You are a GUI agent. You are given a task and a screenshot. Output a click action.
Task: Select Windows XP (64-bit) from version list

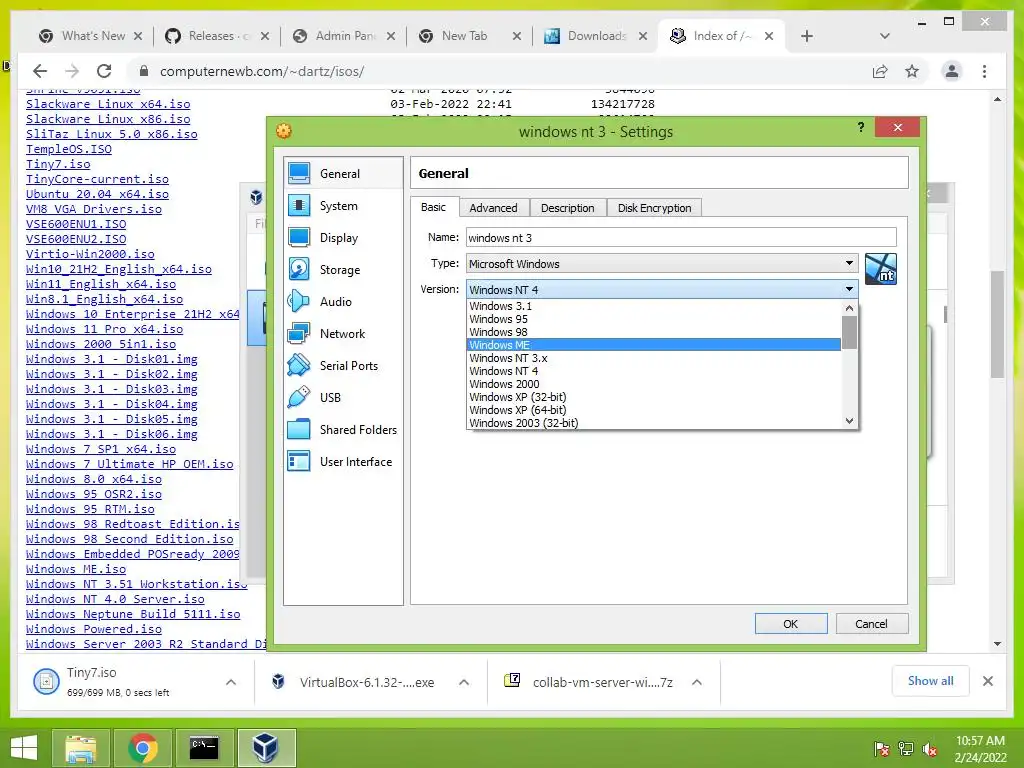click(x=654, y=410)
